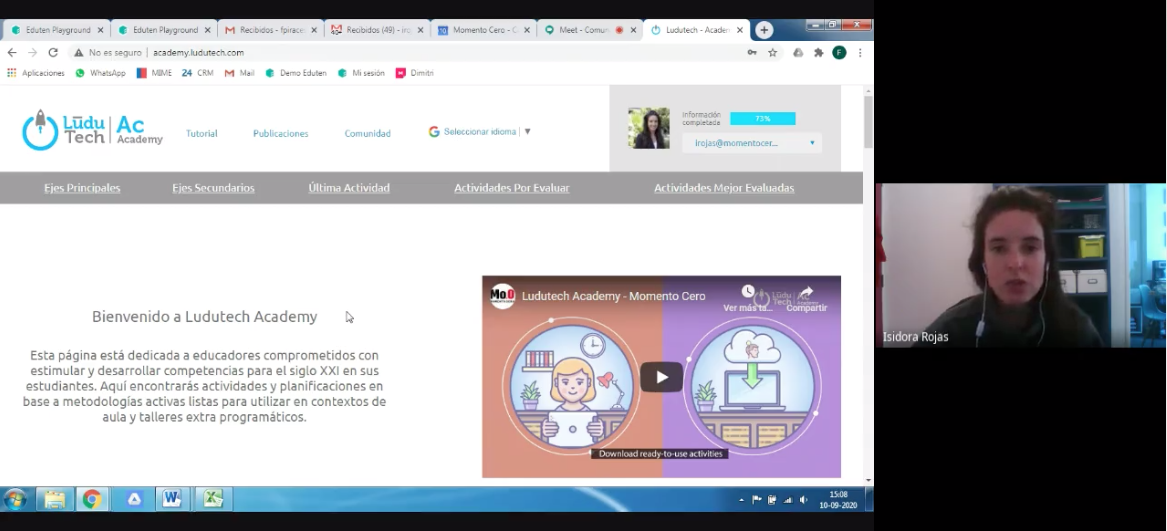Image resolution: width=1167 pixels, height=531 pixels.
Task: Show hidden system tray icons arrow
Action: pyautogui.click(x=741, y=499)
